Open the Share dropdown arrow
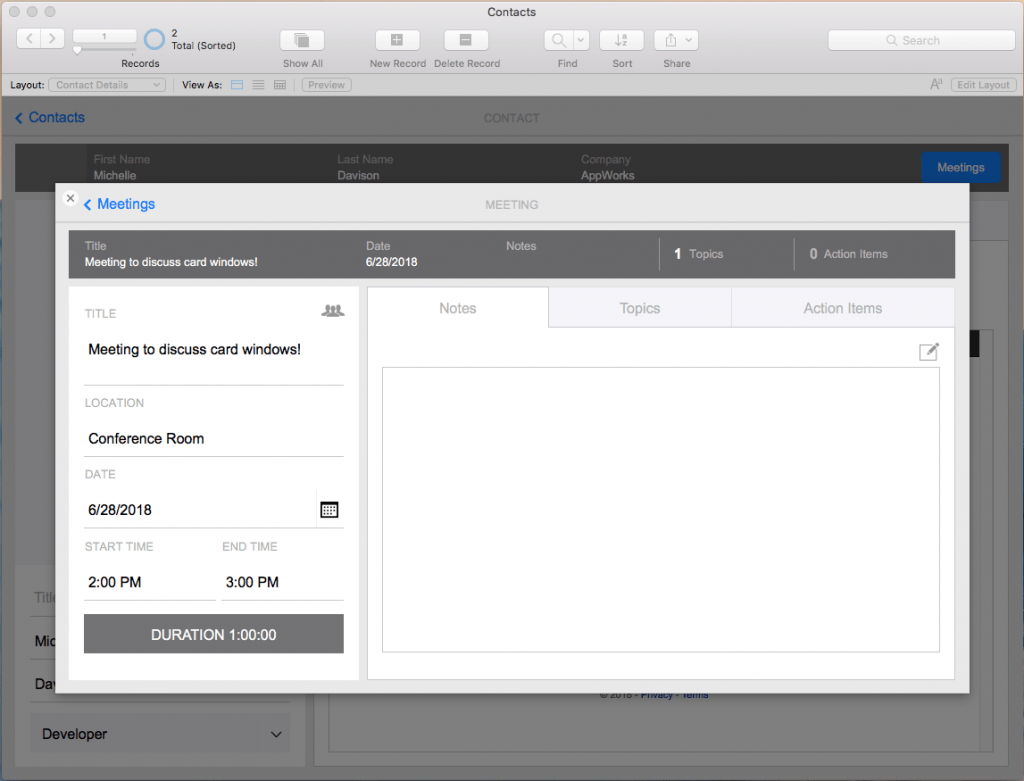The width and height of the screenshot is (1024, 781). point(689,40)
